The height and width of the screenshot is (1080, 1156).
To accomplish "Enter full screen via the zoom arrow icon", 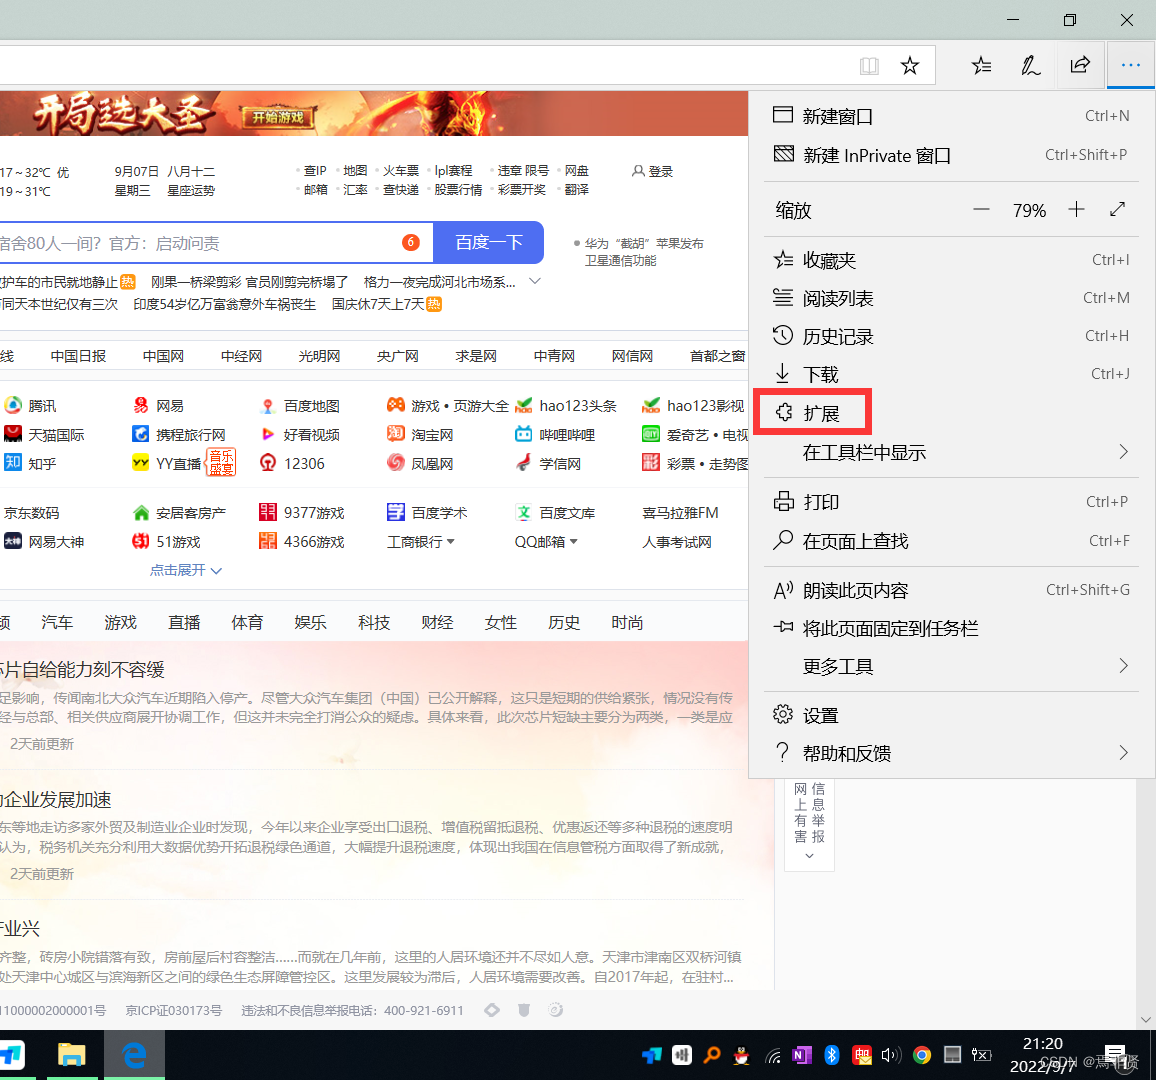I will tap(1118, 209).
